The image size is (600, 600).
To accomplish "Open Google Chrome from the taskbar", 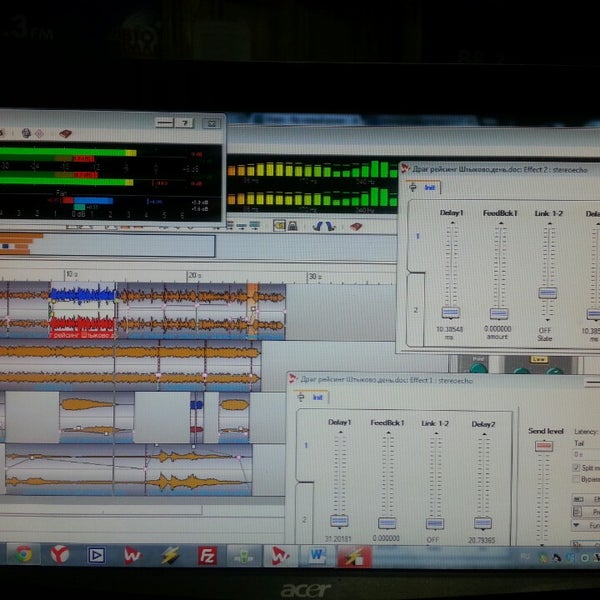I will click(x=21, y=553).
